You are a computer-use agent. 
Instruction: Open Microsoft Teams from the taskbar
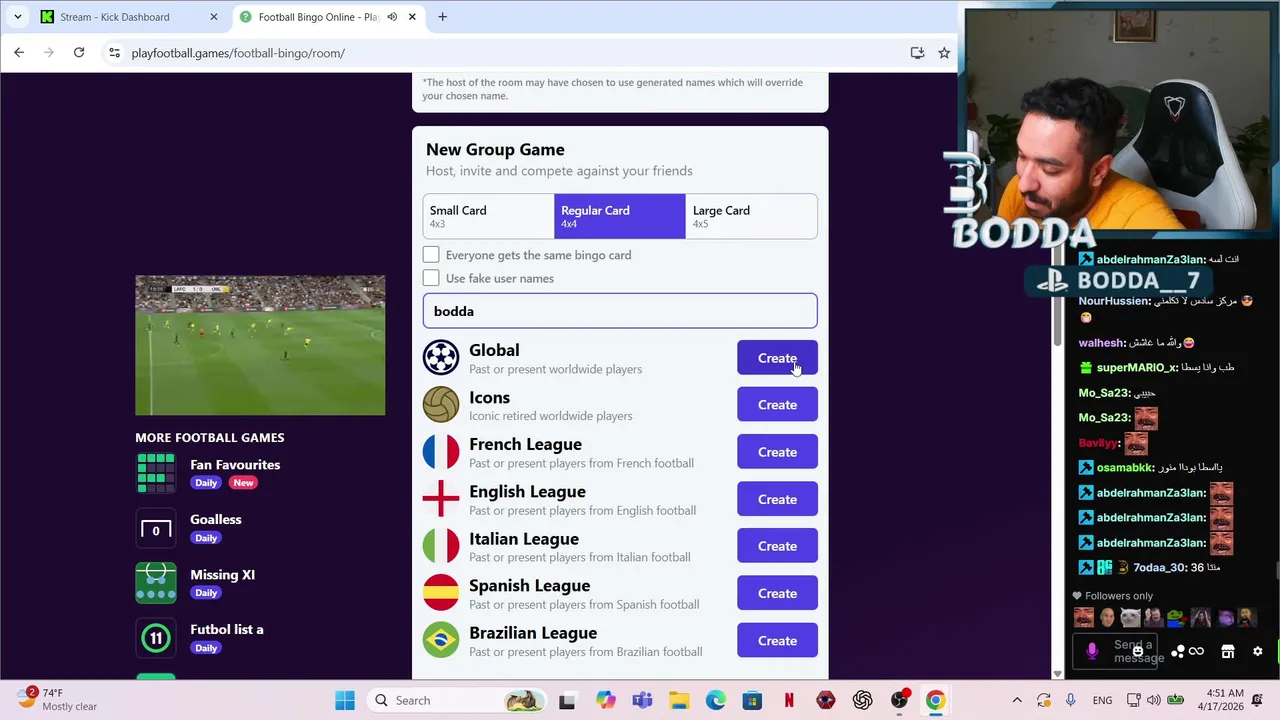[x=642, y=700]
